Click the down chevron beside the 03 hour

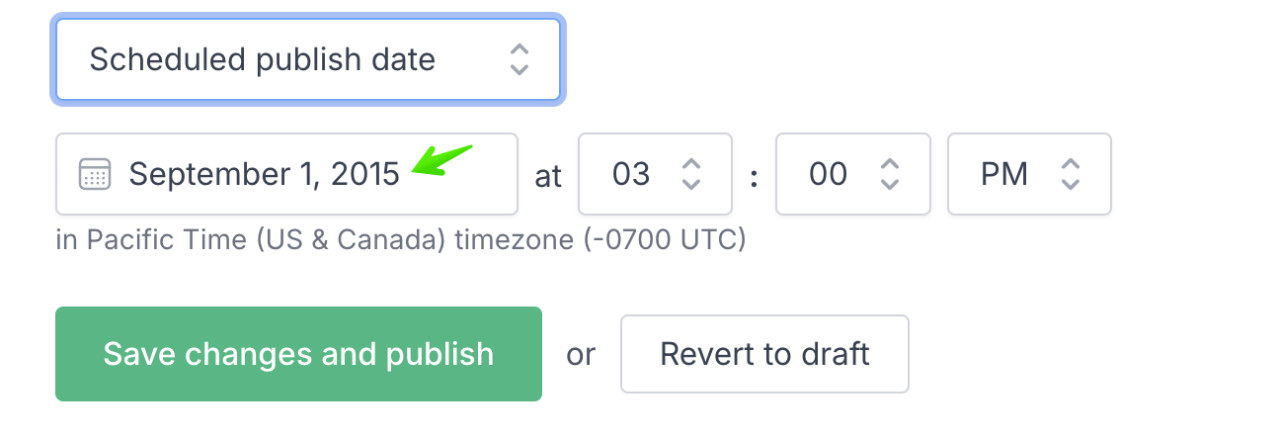691,185
